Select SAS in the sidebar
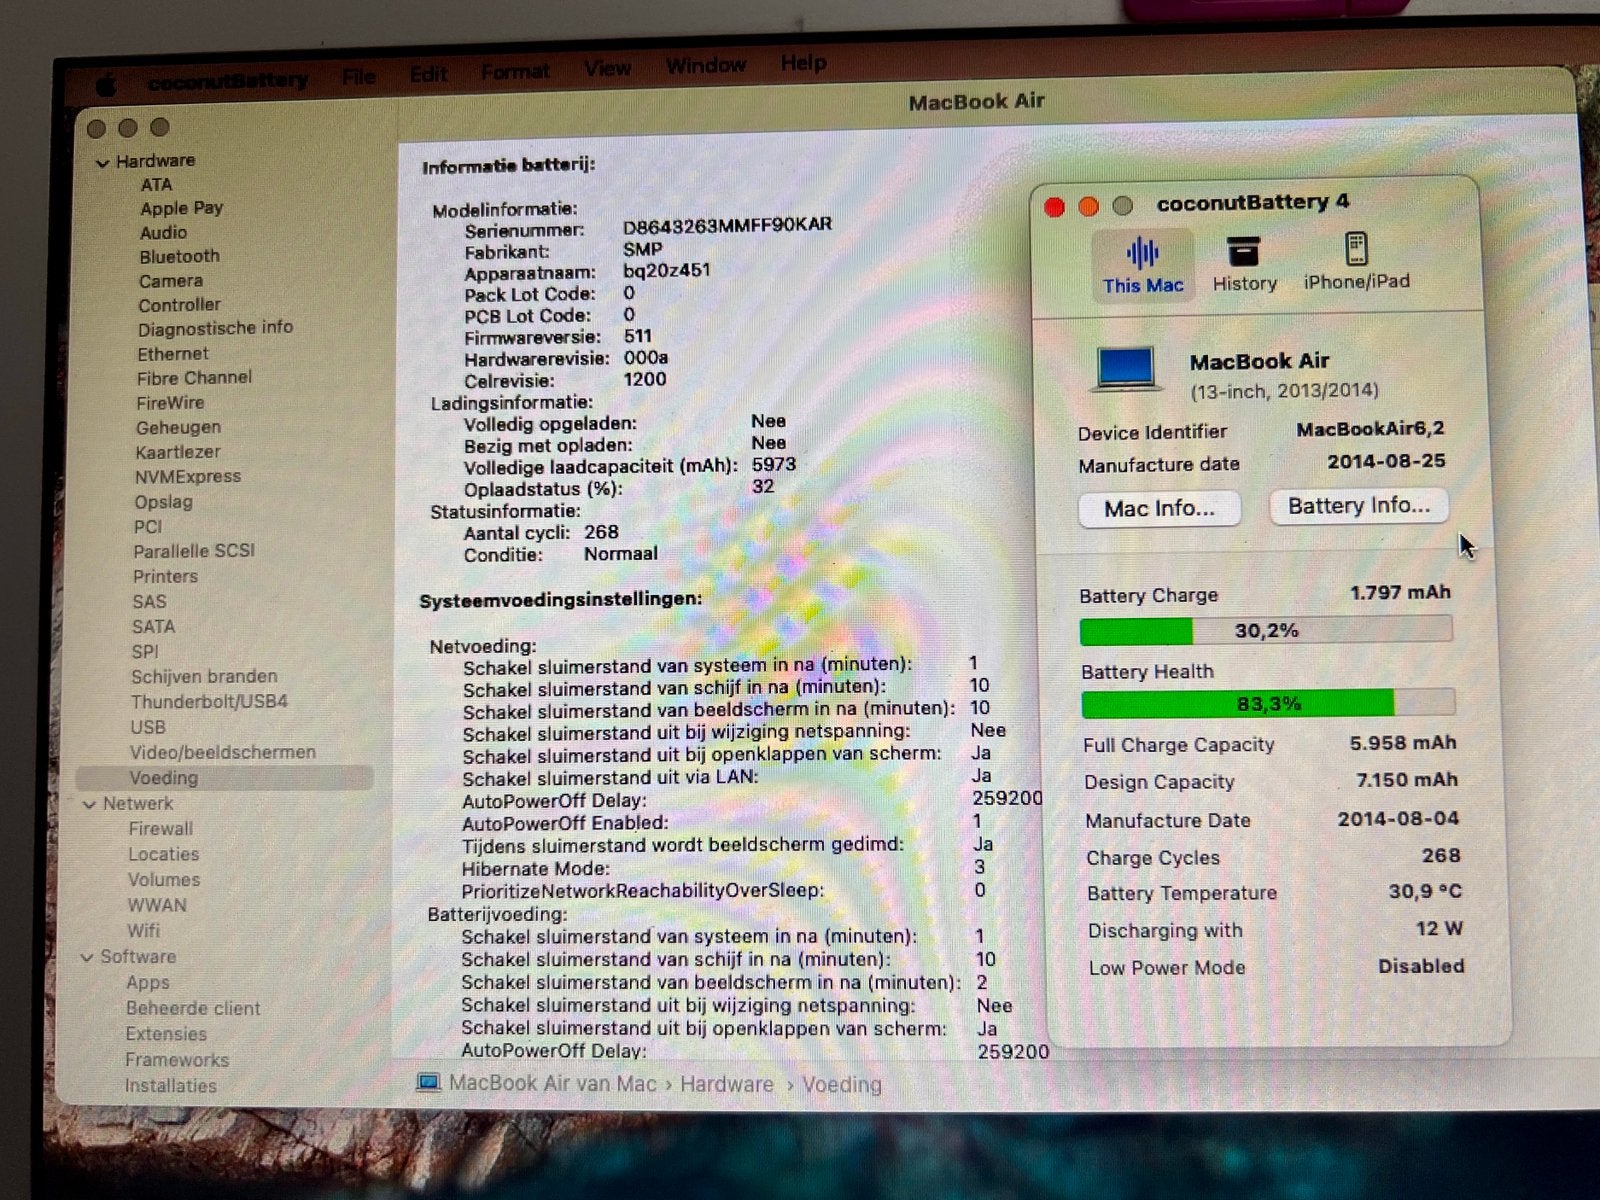 click(149, 602)
